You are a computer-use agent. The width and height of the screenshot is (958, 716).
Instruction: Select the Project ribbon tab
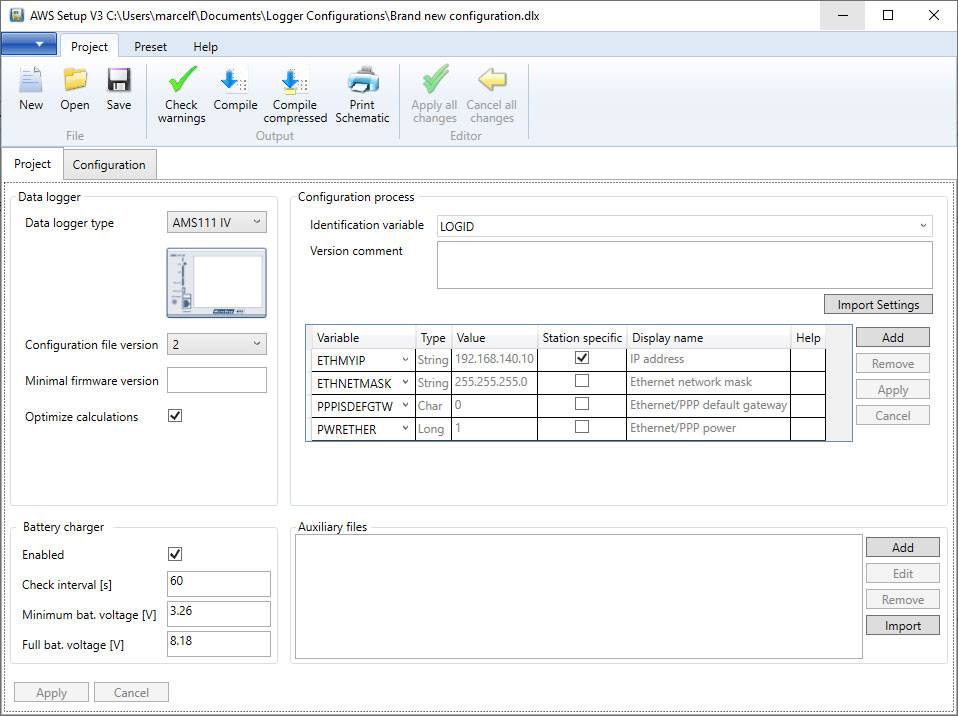click(89, 46)
